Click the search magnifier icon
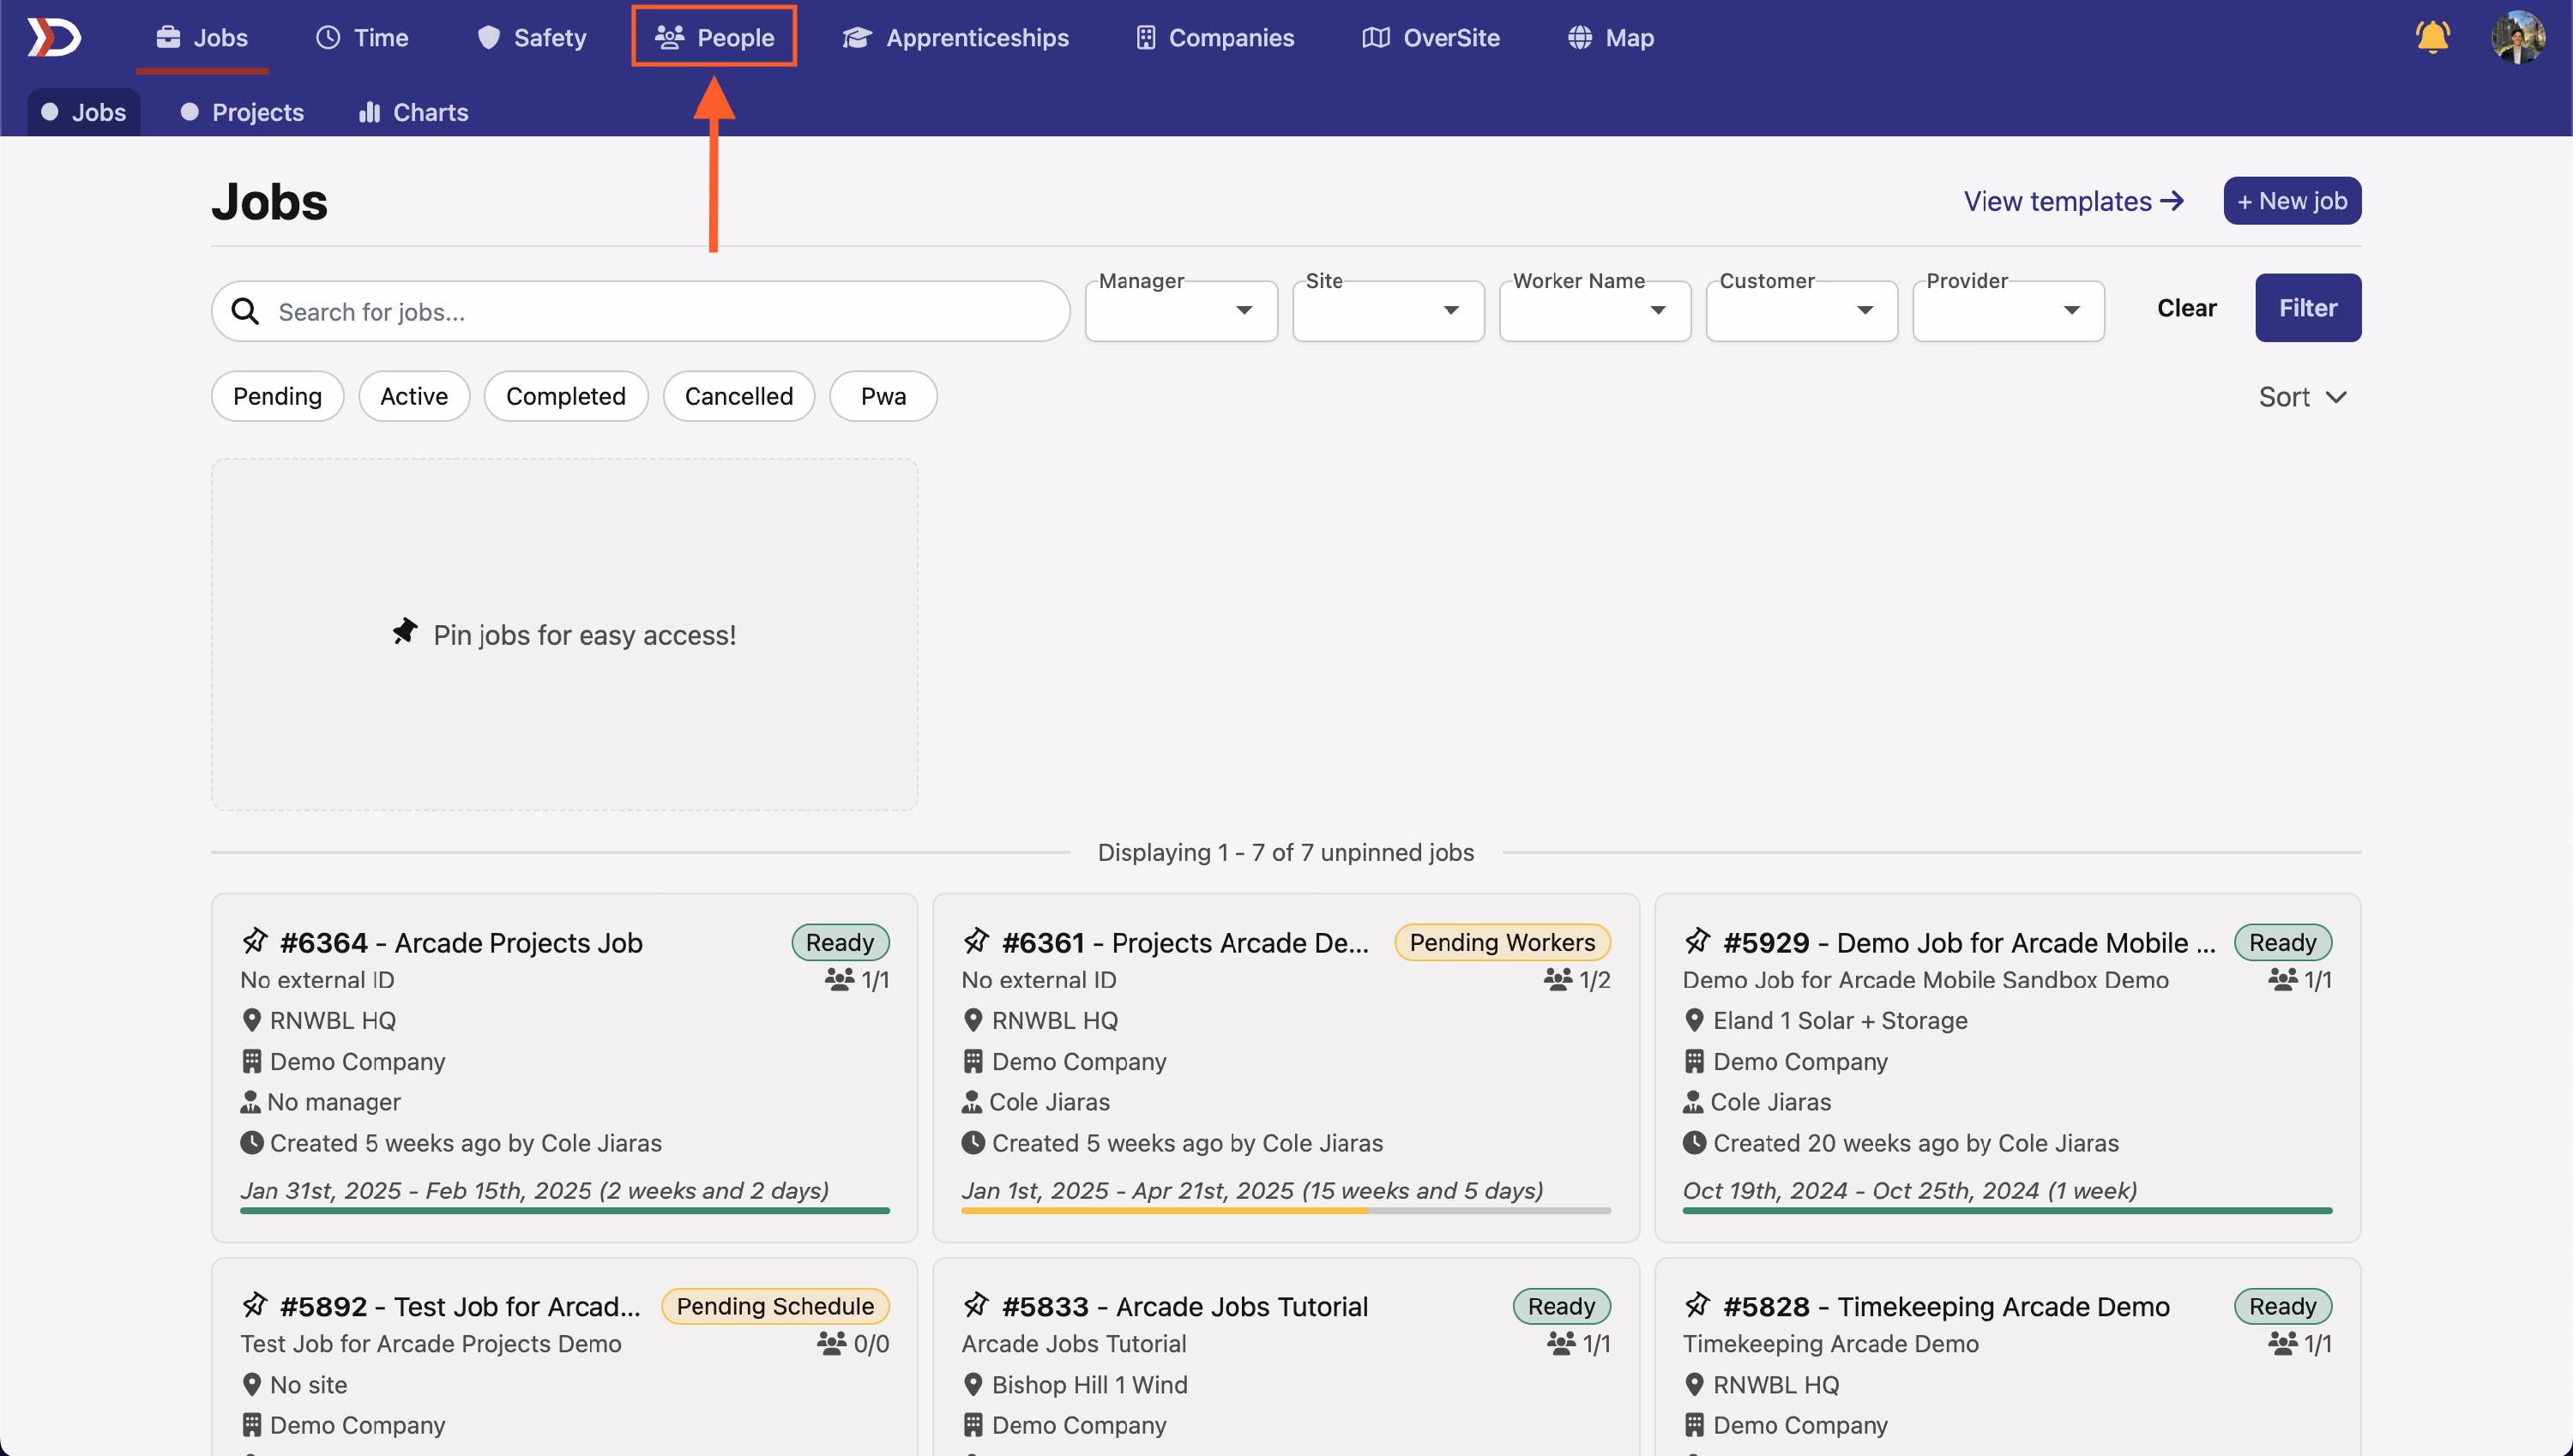 [x=245, y=311]
